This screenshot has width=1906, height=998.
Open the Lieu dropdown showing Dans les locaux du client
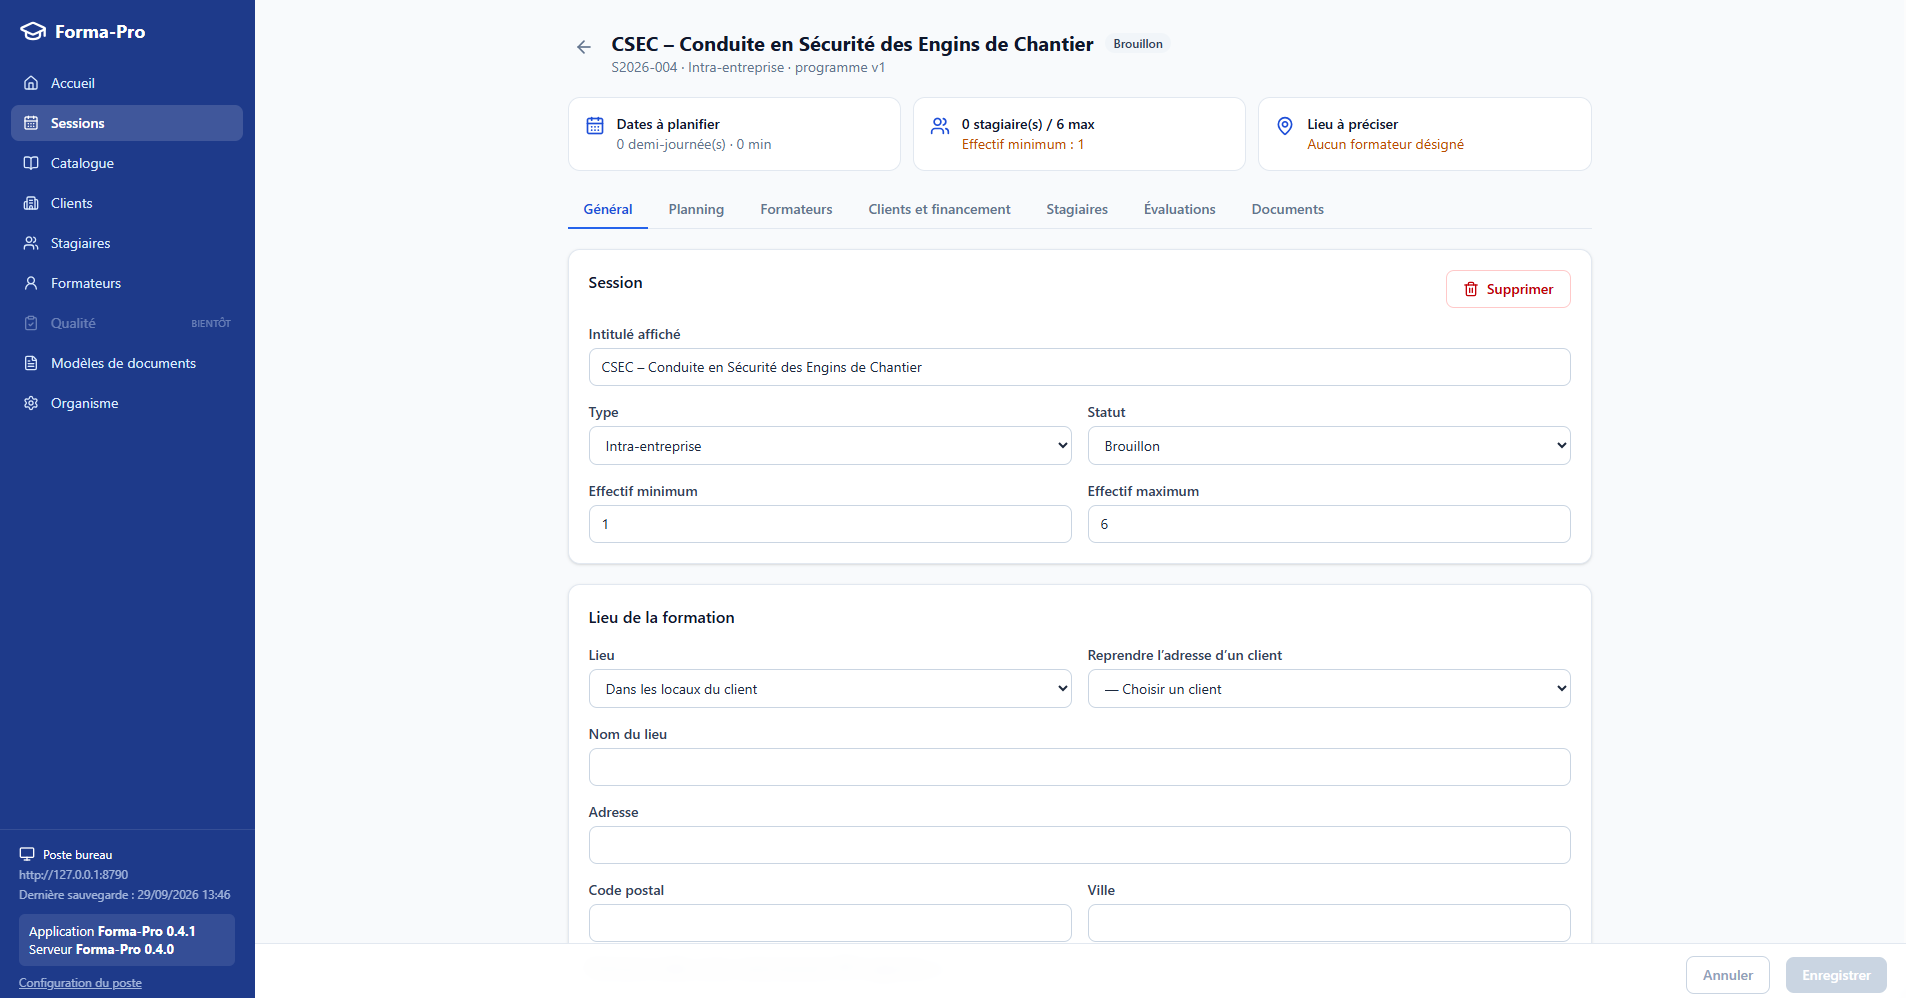[830, 689]
